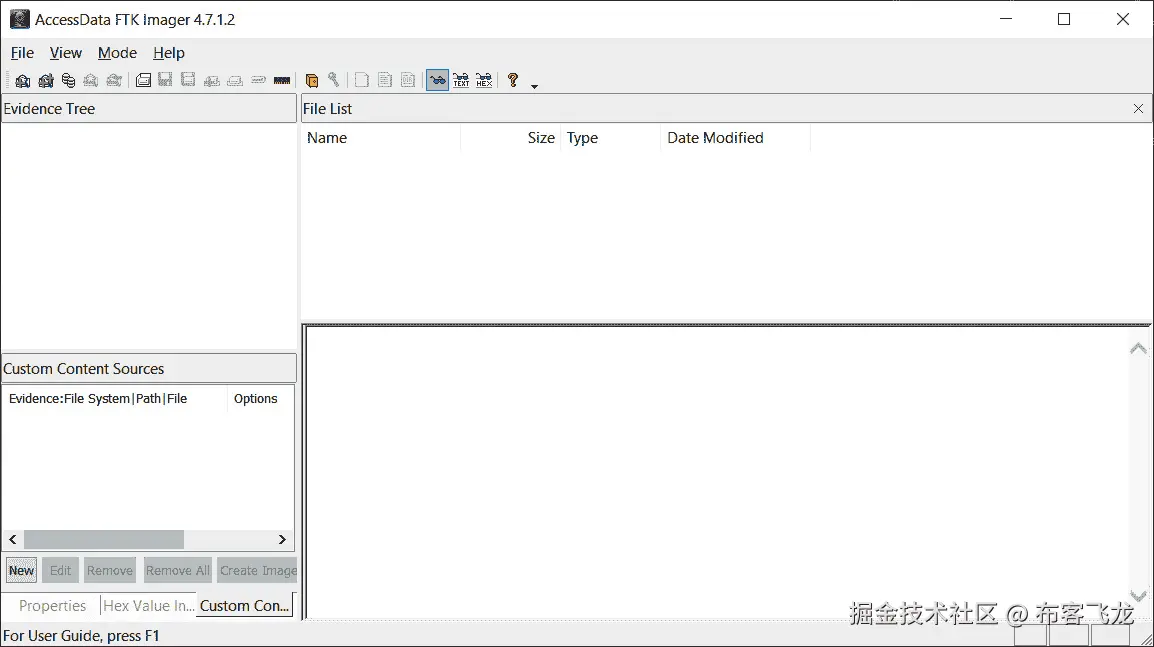Viewport: 1154px width, 647px height.
Task: Click the greyed Export Disk Image icon
Action: tap(166, 80)
